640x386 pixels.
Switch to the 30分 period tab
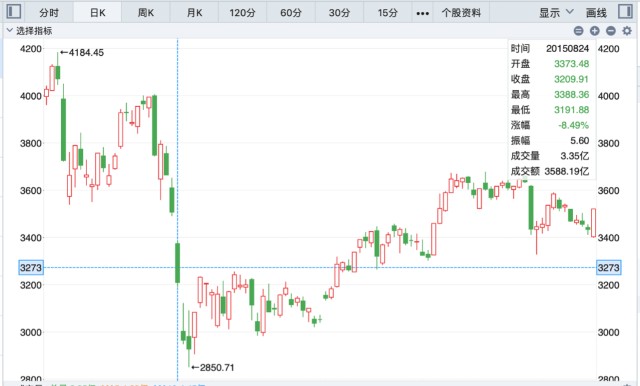point(340,13)
